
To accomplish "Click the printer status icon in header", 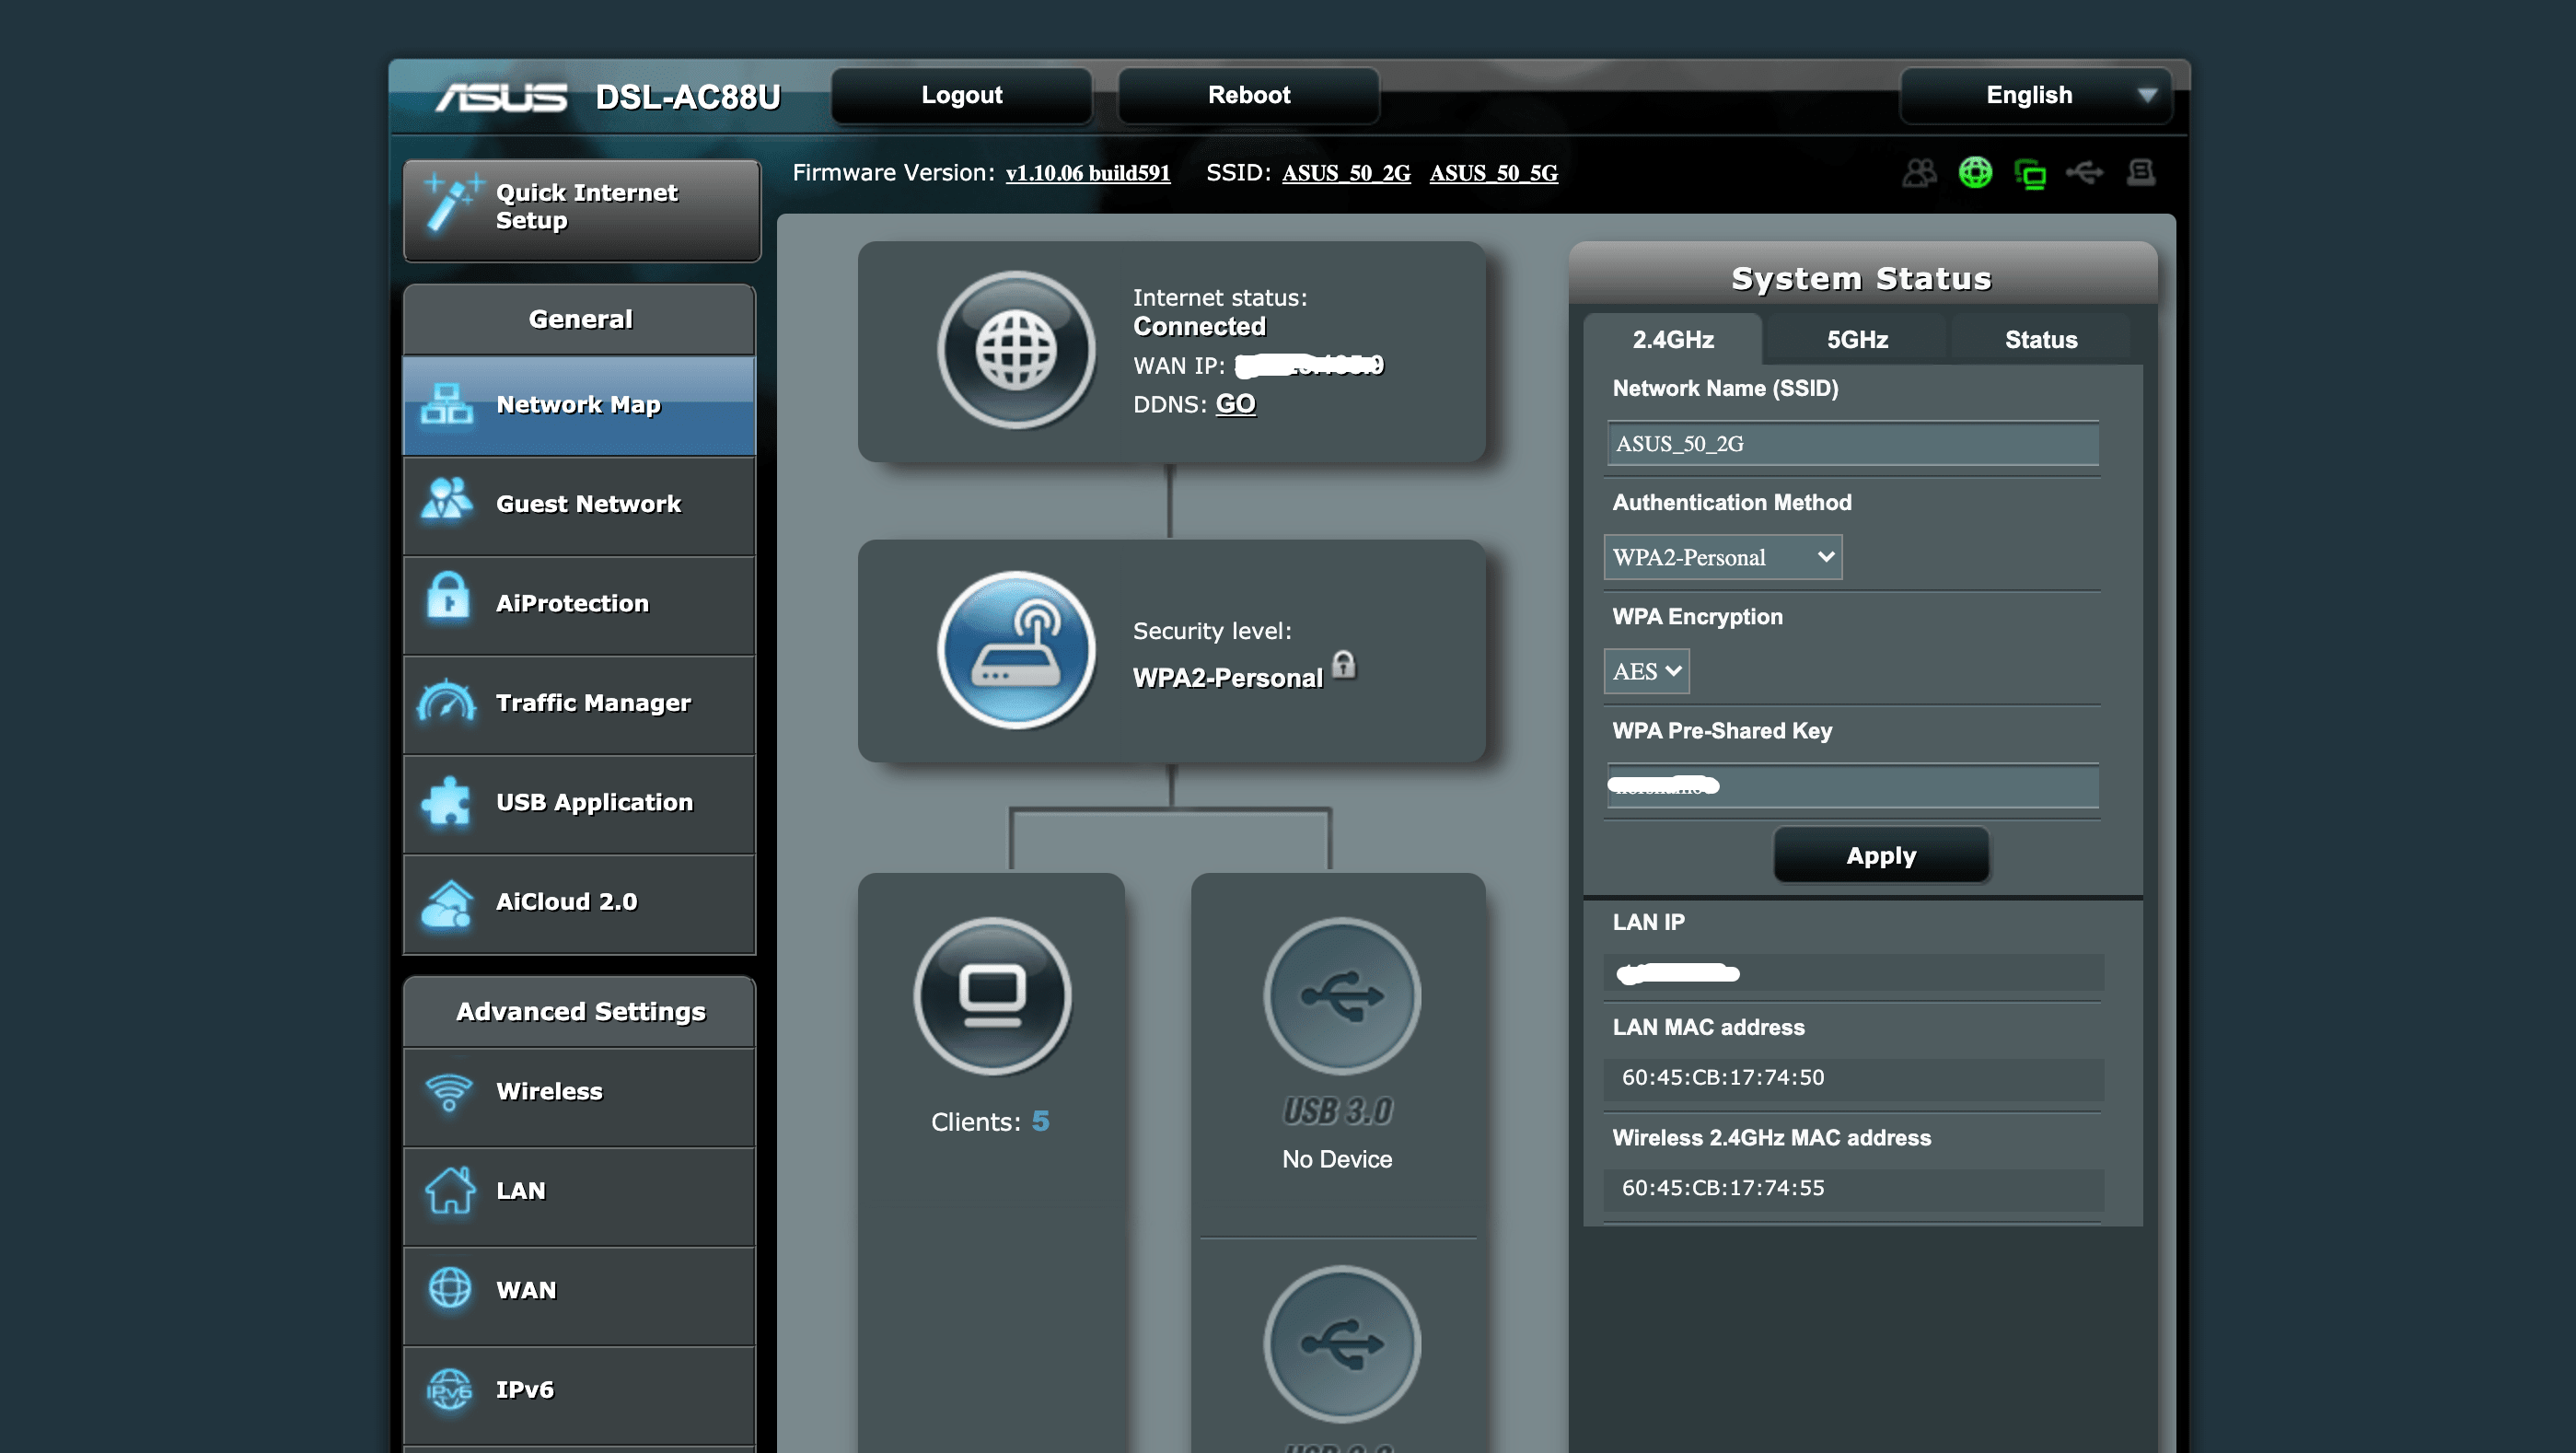I will pyautogui.click(x=2141, y=173).
